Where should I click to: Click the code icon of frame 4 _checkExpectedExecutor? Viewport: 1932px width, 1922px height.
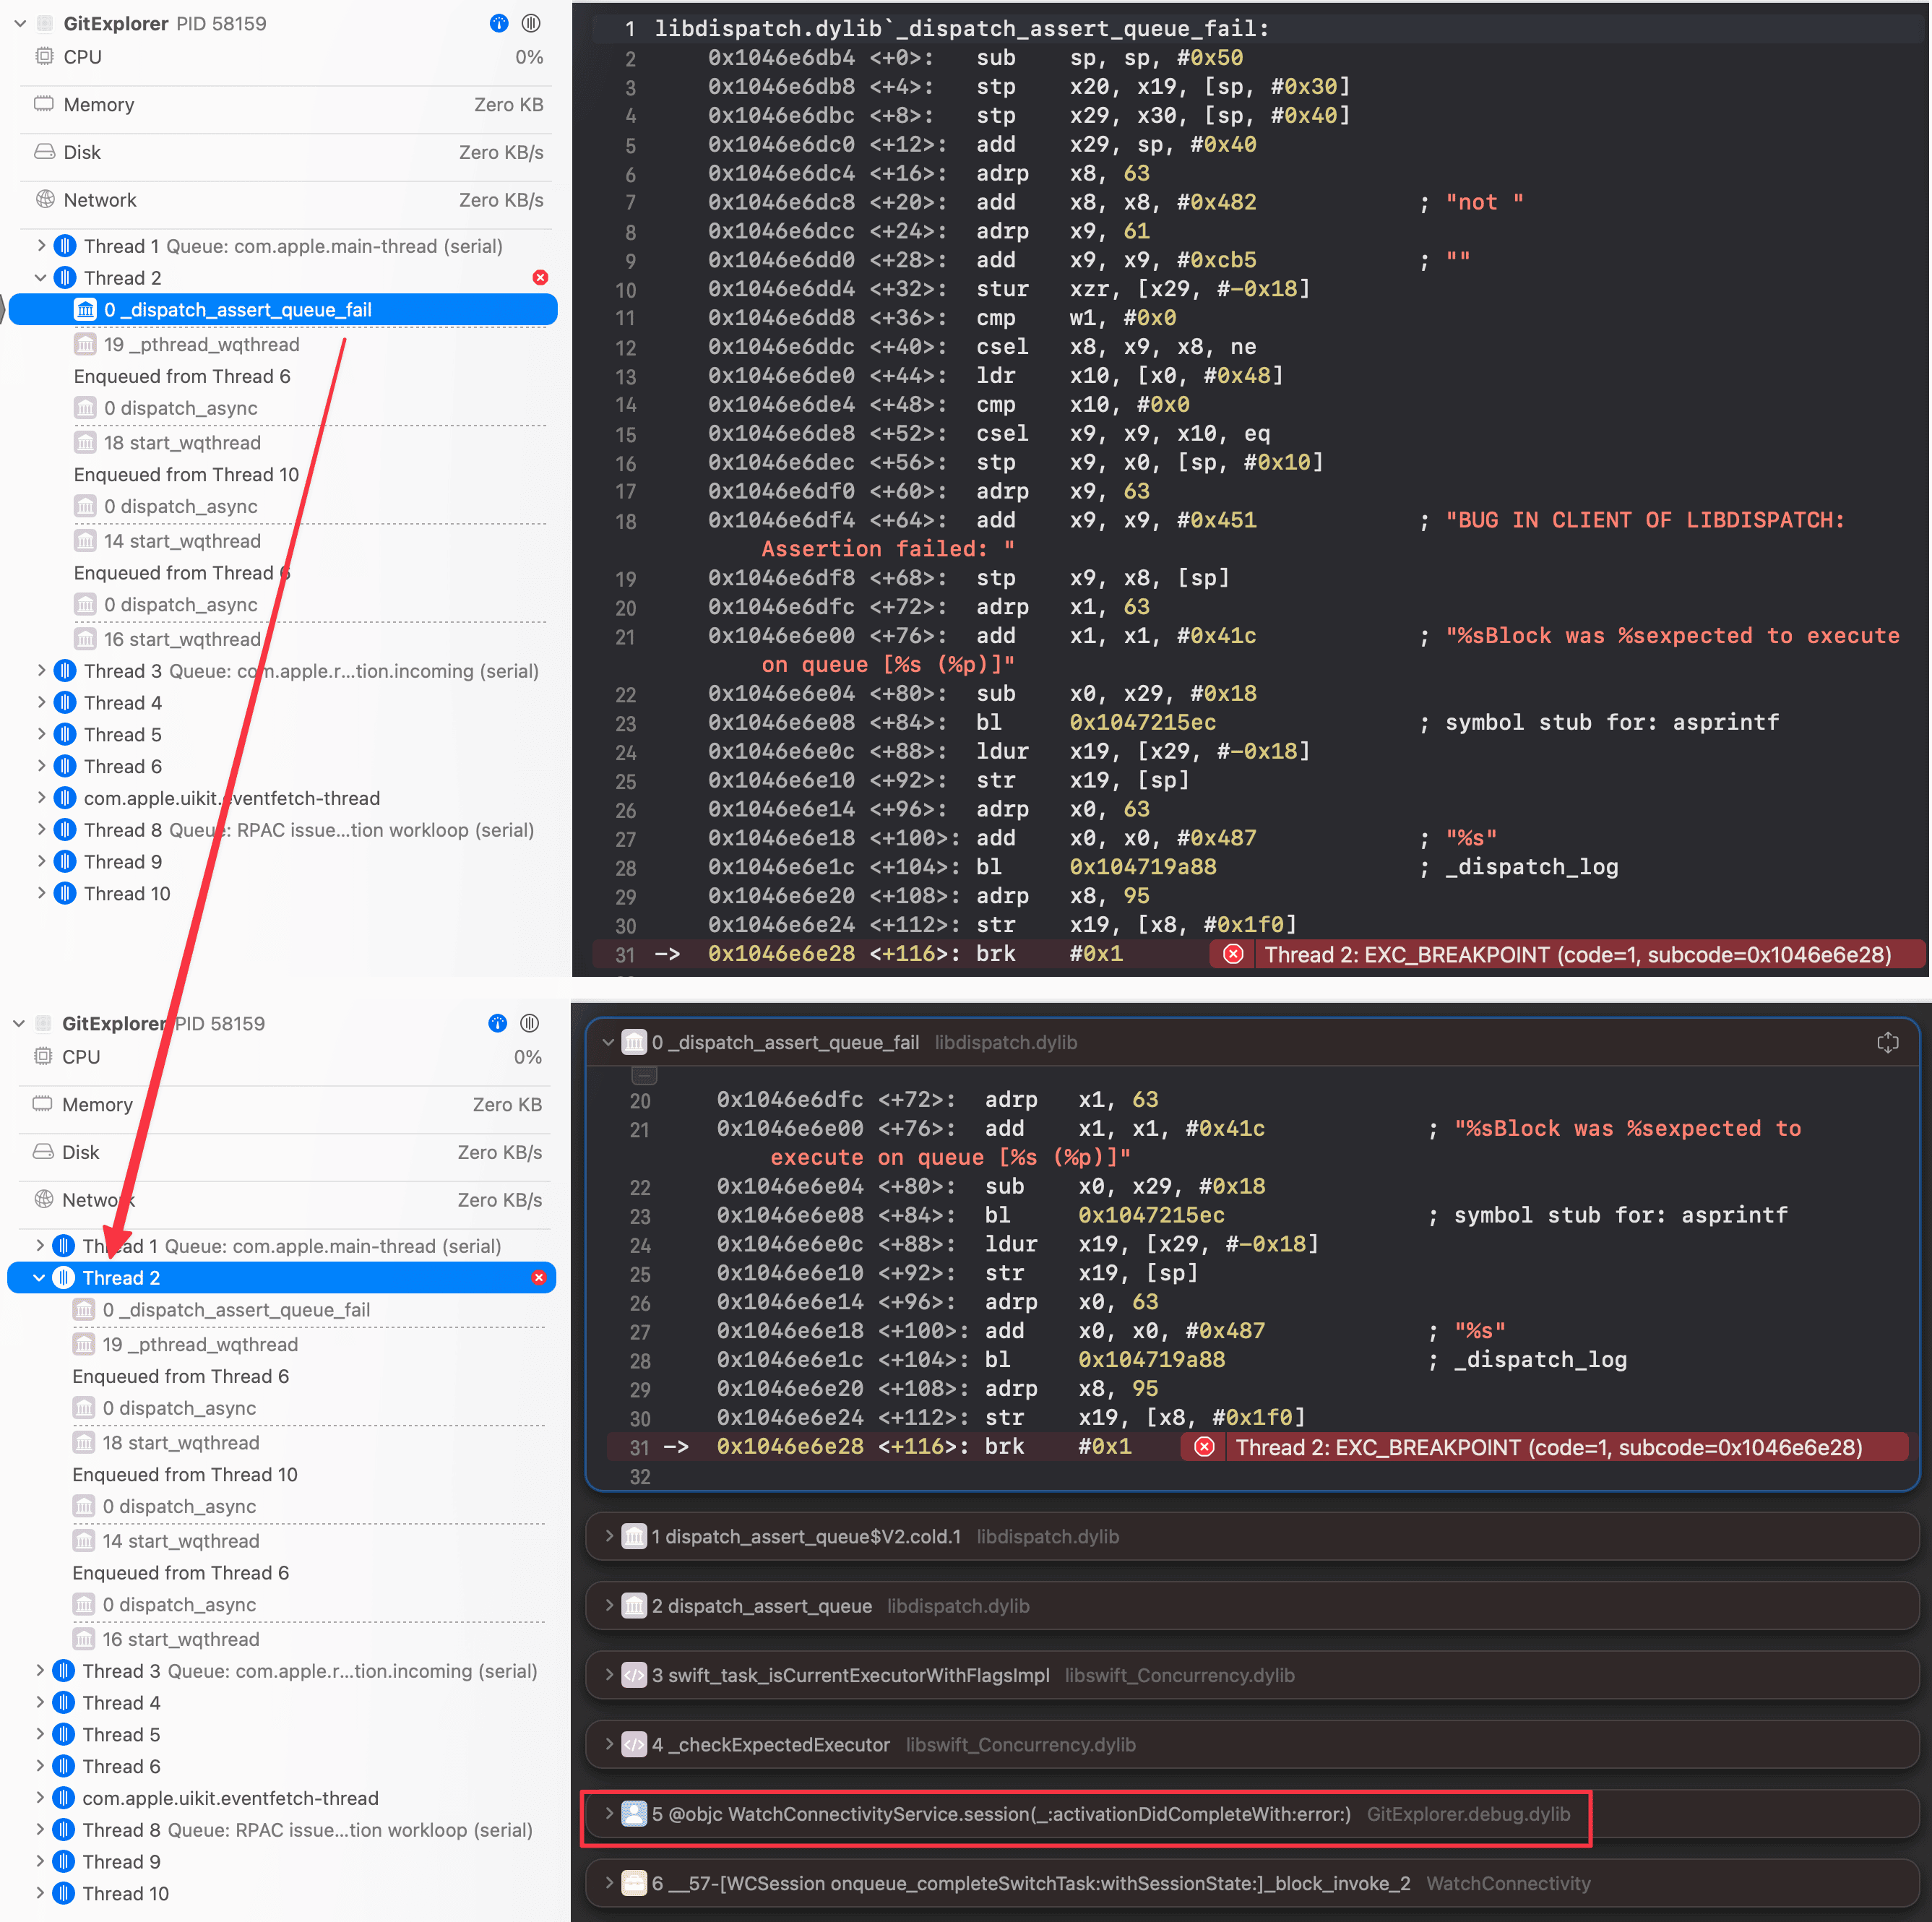click(635, 1745)
